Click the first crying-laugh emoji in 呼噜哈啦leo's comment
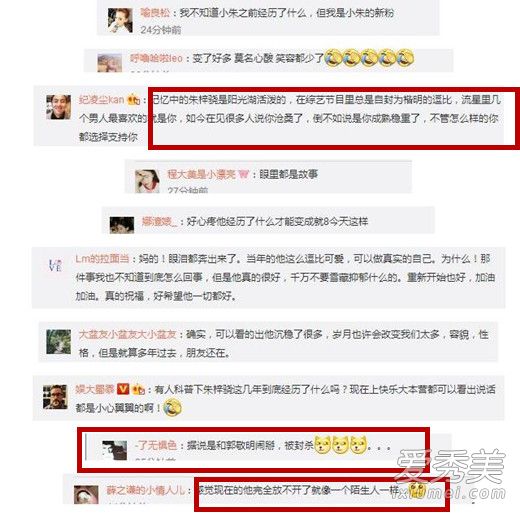Image resolution: width=520 pixels, height=513 pixels. point(332,58)
